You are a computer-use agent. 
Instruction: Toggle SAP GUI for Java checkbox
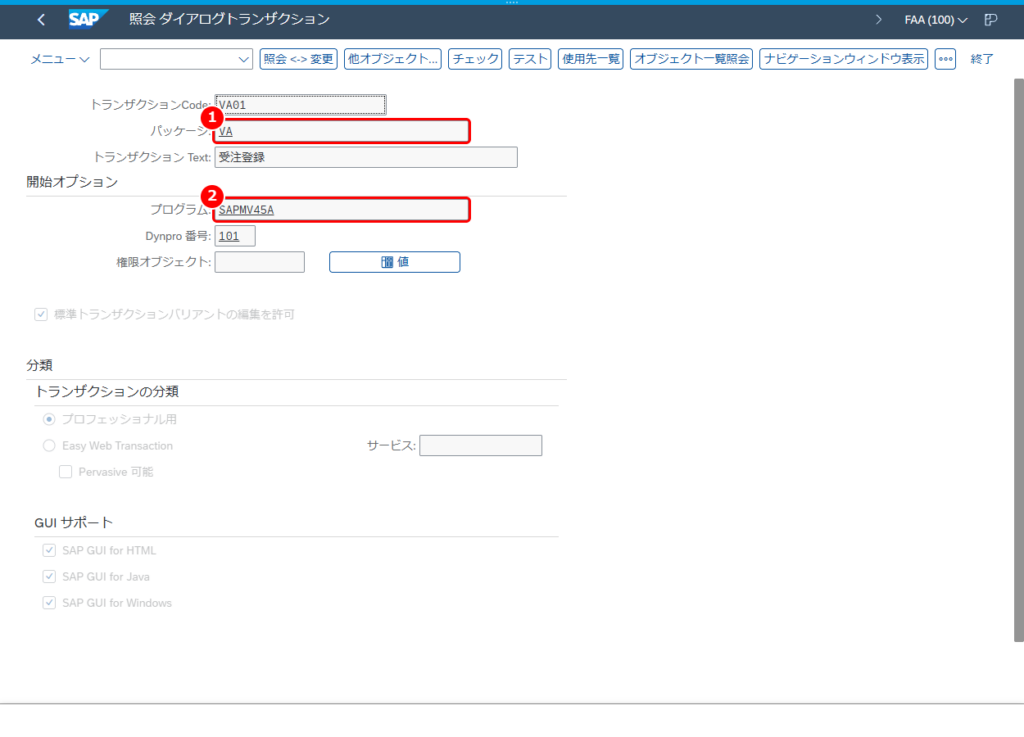(49, 576)
